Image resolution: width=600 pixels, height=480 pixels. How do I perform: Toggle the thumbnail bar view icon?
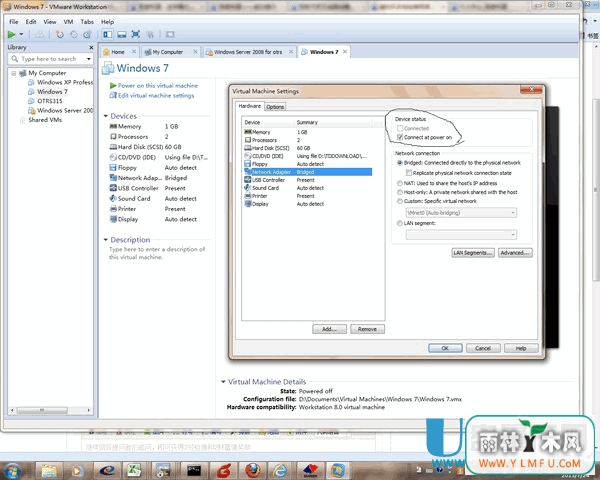click(122, 34)
